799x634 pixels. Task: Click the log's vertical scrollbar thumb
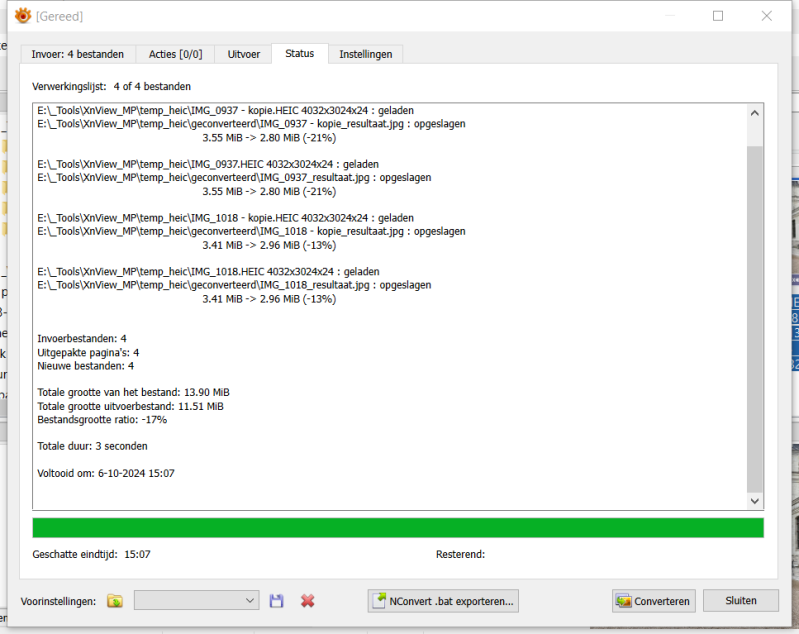click(755, 319)
